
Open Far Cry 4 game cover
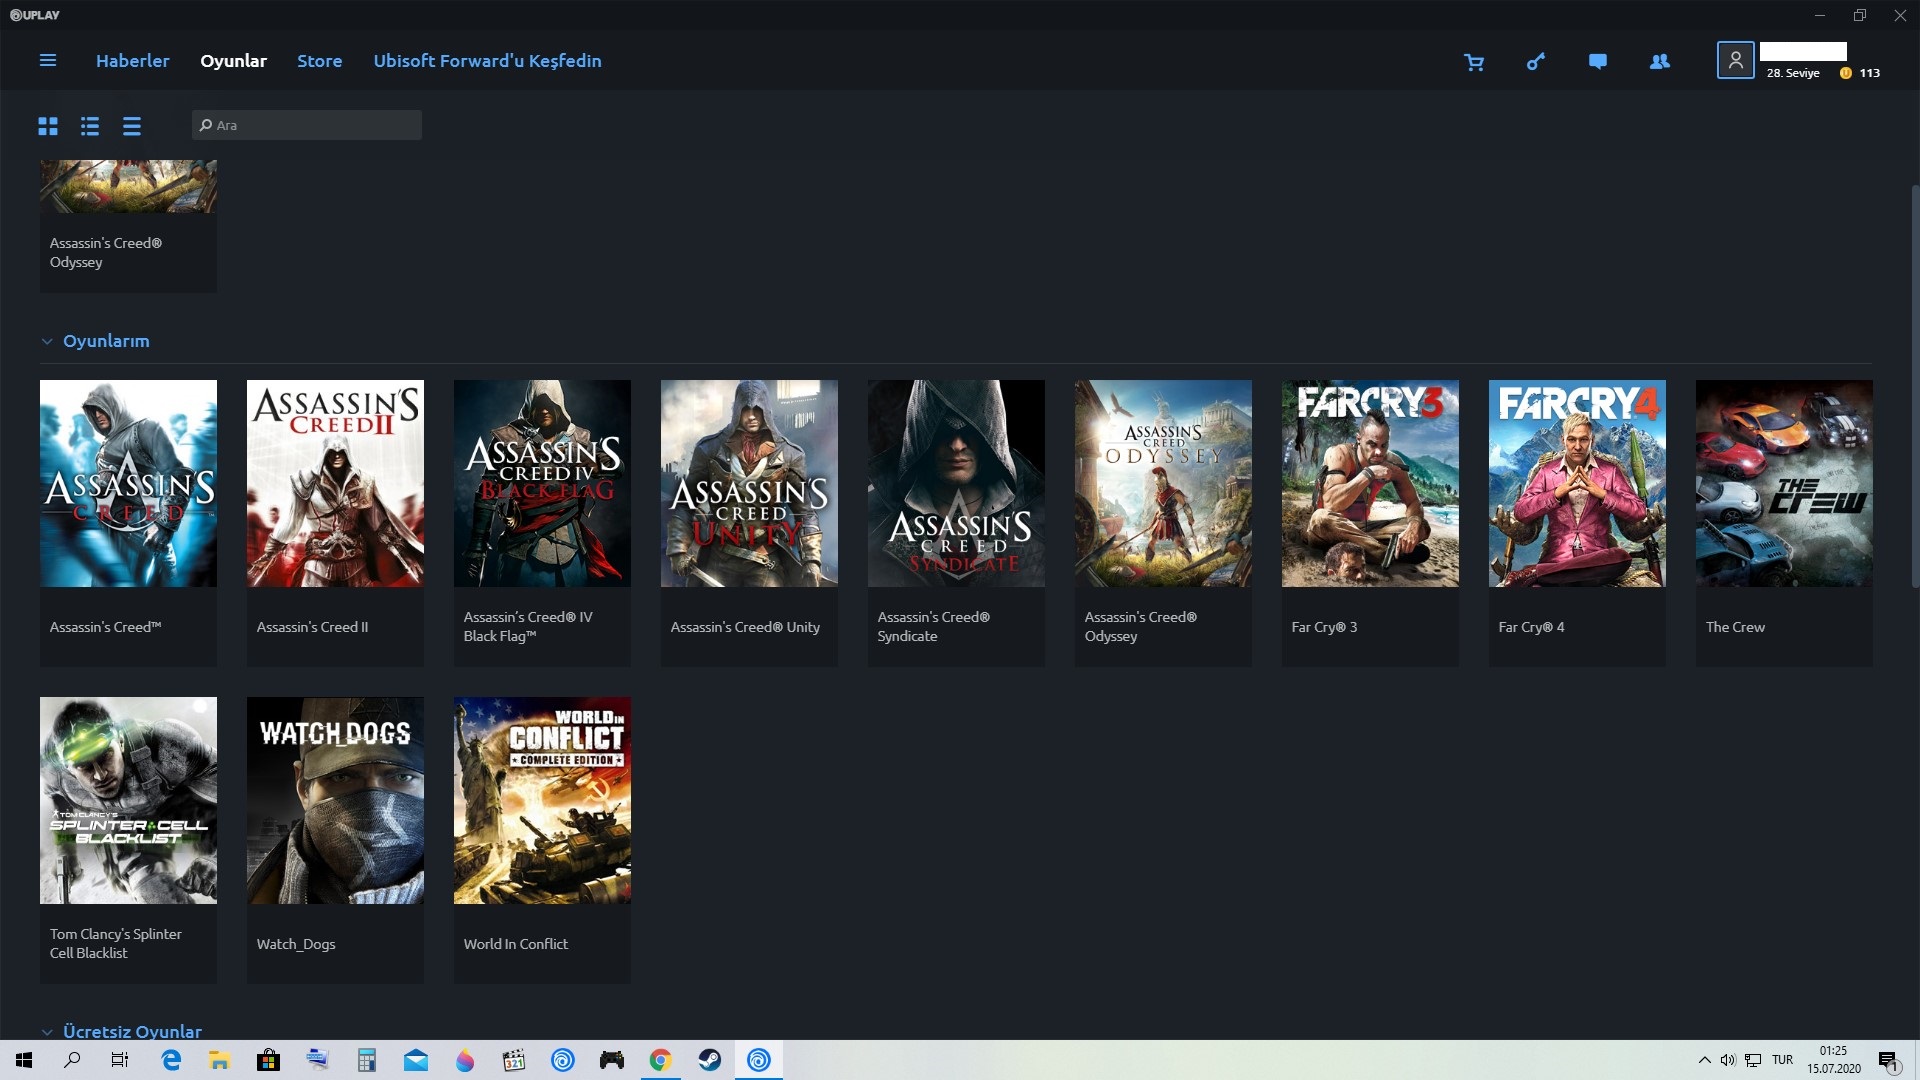pyautogui.click(x=1577, y=483)
